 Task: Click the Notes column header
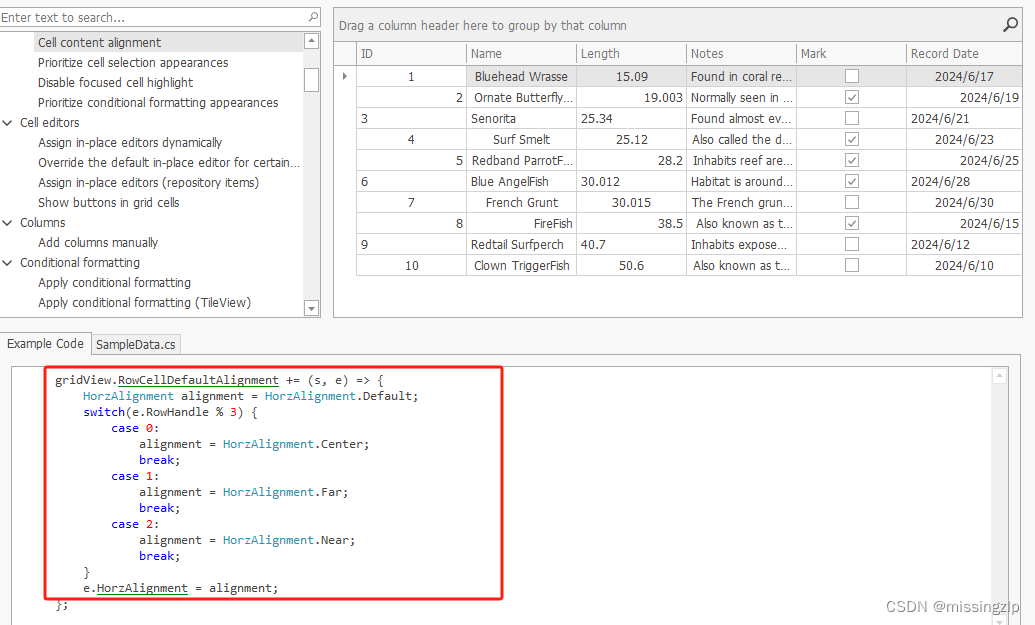[x=741, y=53]
